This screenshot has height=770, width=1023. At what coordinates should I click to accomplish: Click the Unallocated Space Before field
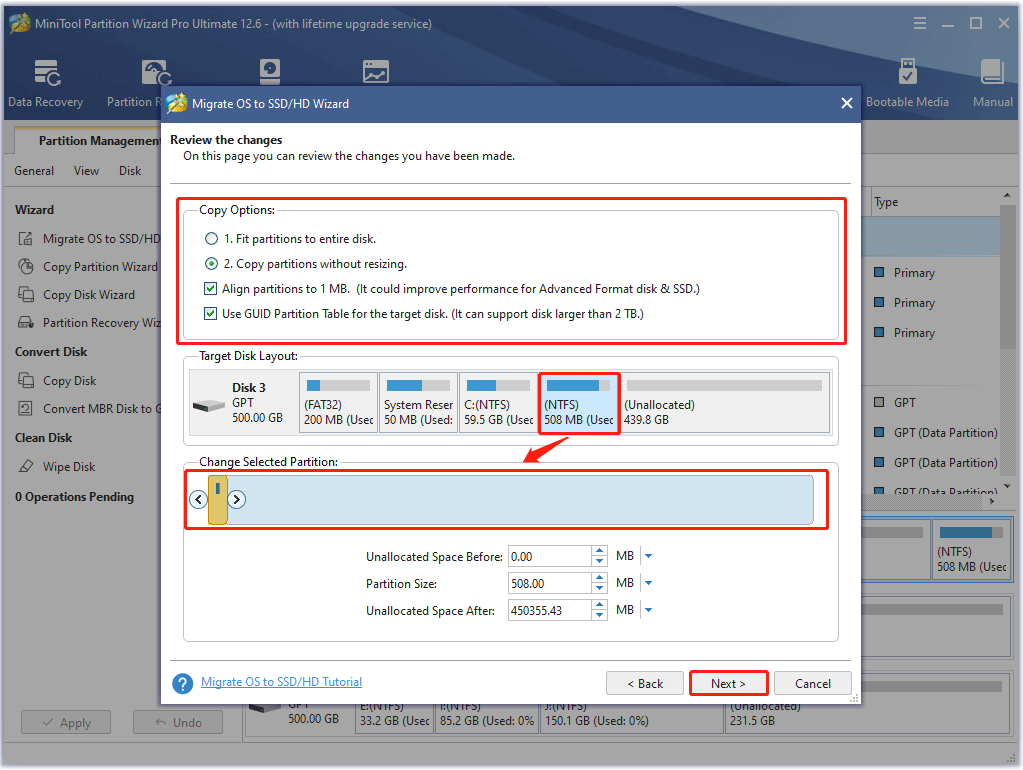[x=549, y=556]
